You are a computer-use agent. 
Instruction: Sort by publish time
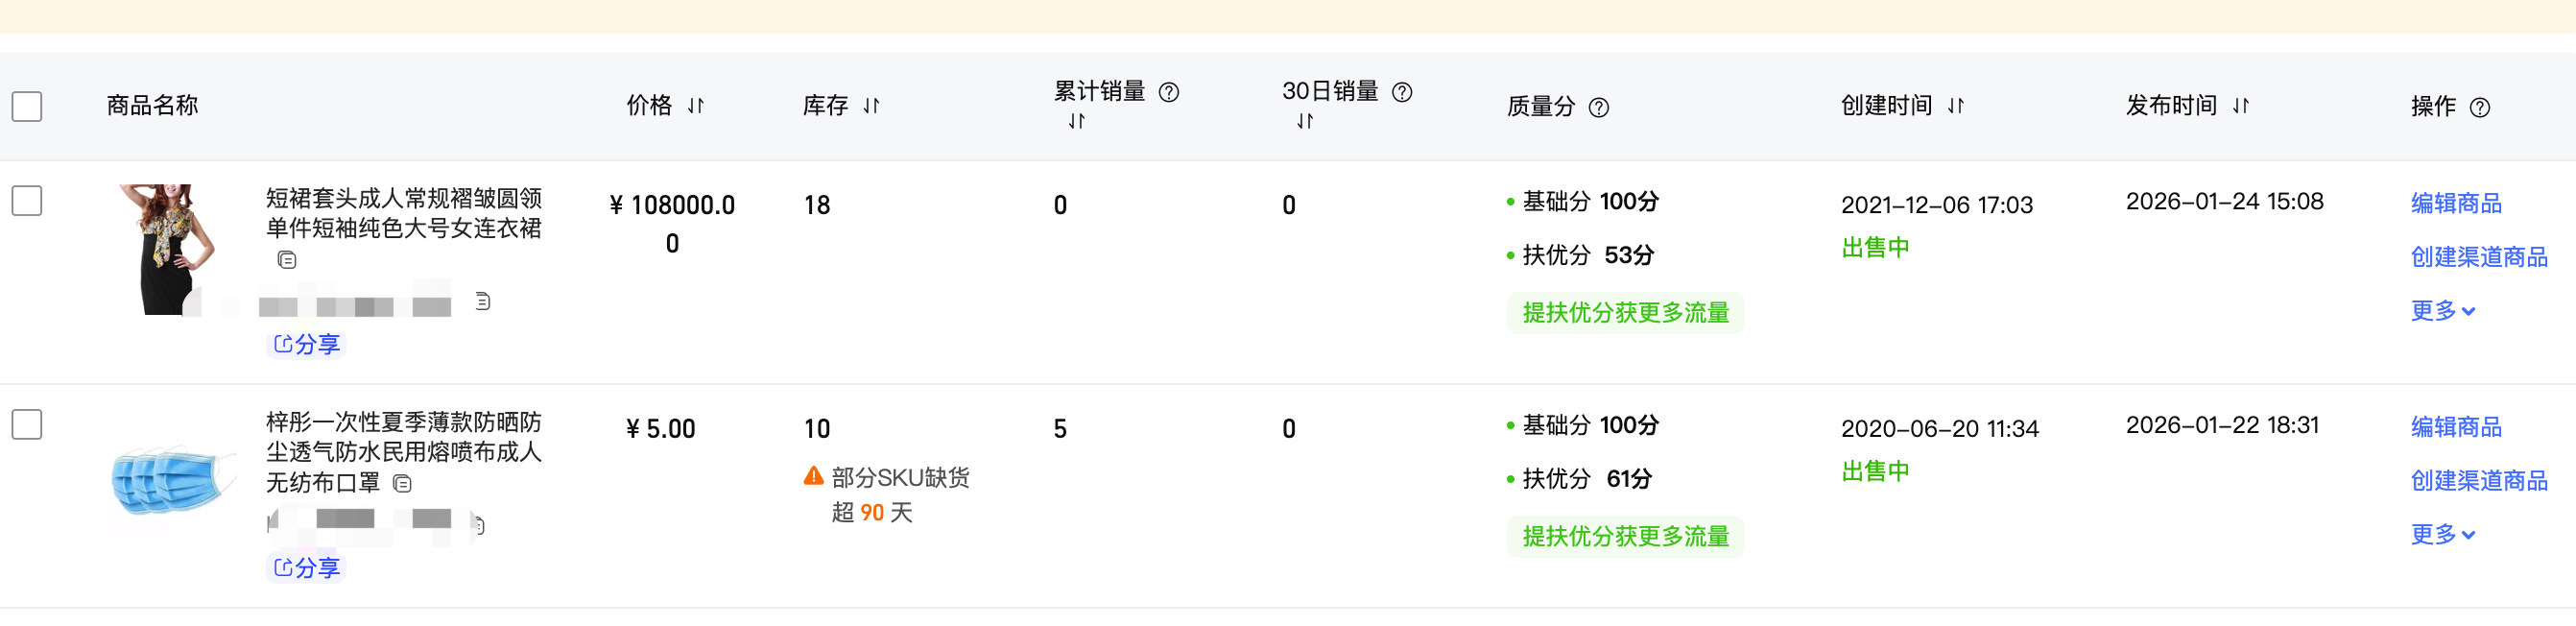coord(2241,106)
